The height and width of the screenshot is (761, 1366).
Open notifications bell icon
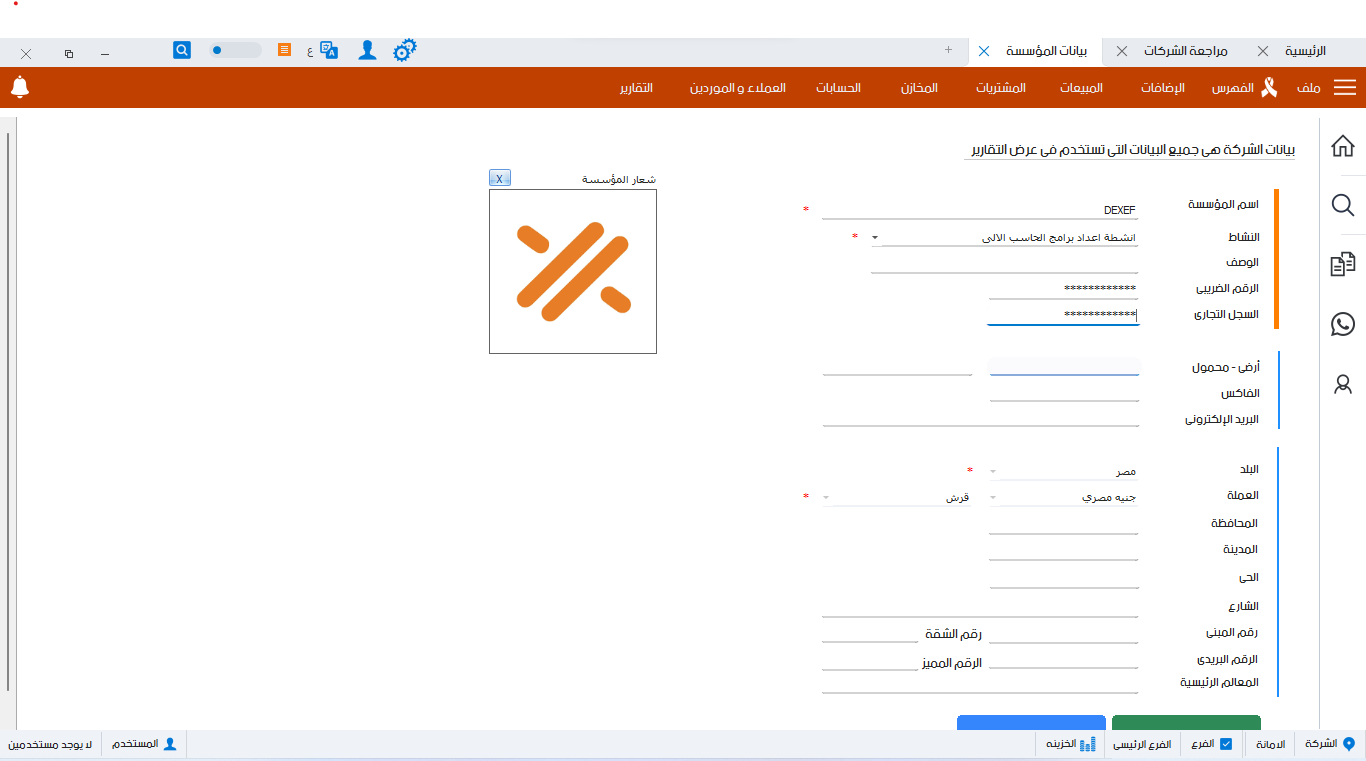[20, 87]
